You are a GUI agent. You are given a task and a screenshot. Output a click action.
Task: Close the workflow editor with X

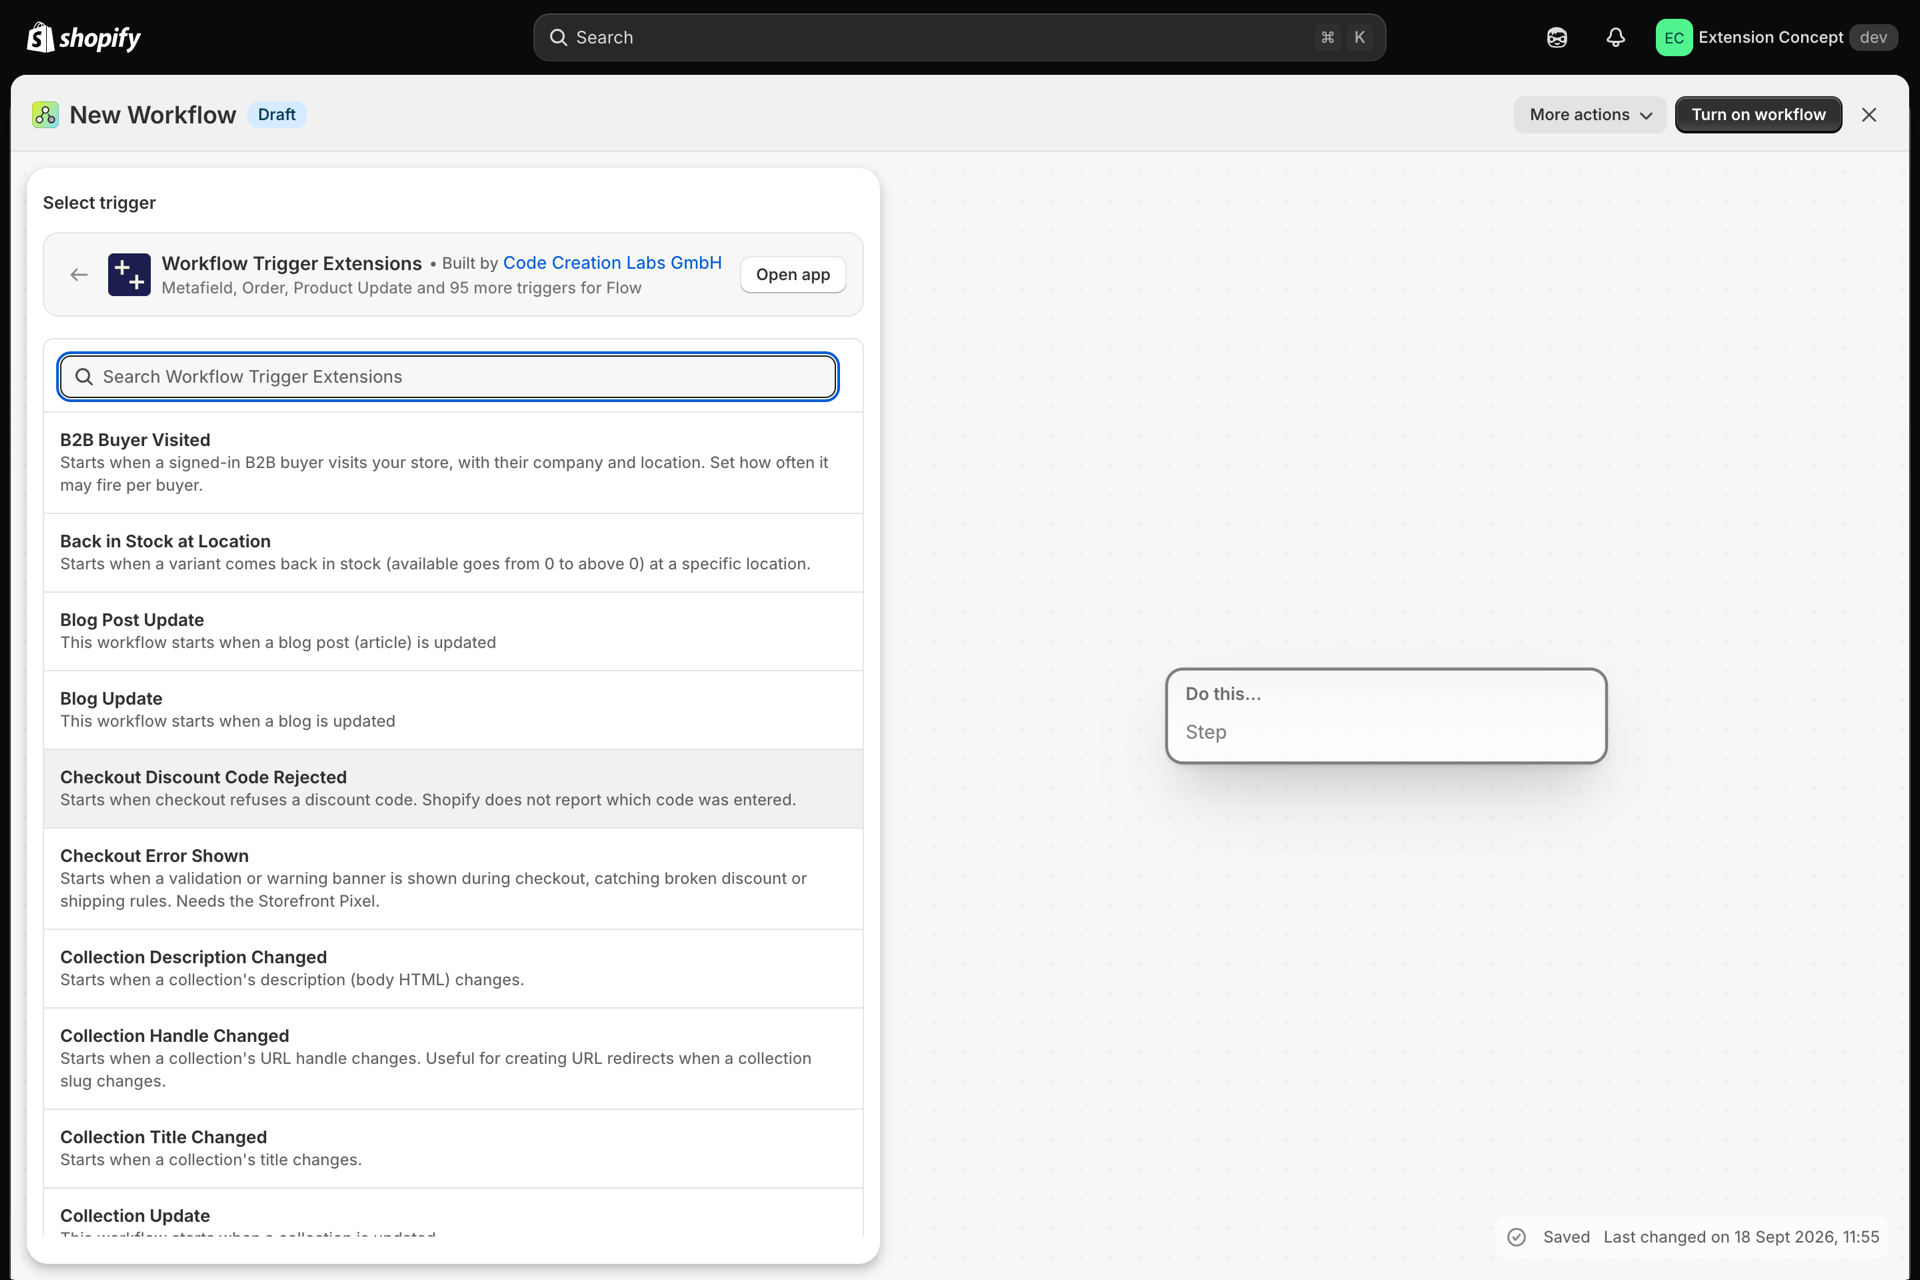1869,115
